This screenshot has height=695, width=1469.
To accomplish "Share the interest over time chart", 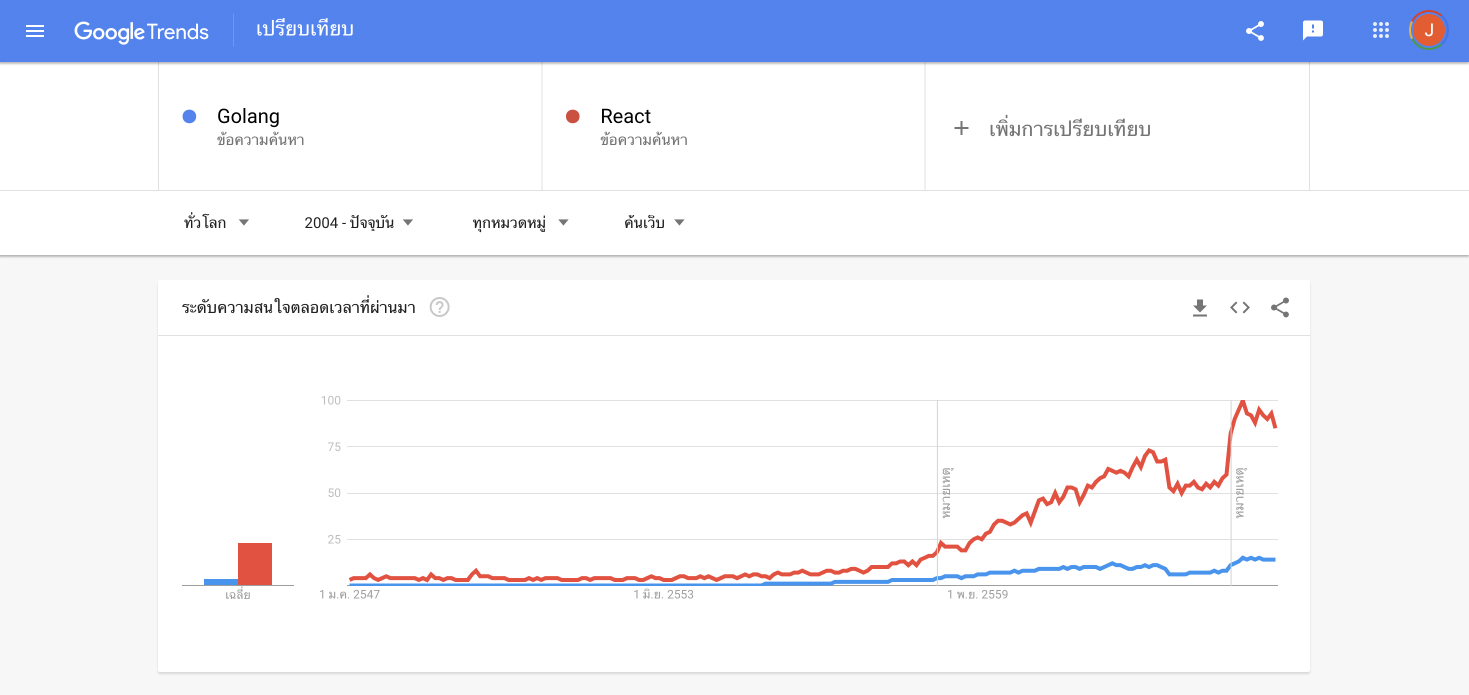I will 1280,308.
